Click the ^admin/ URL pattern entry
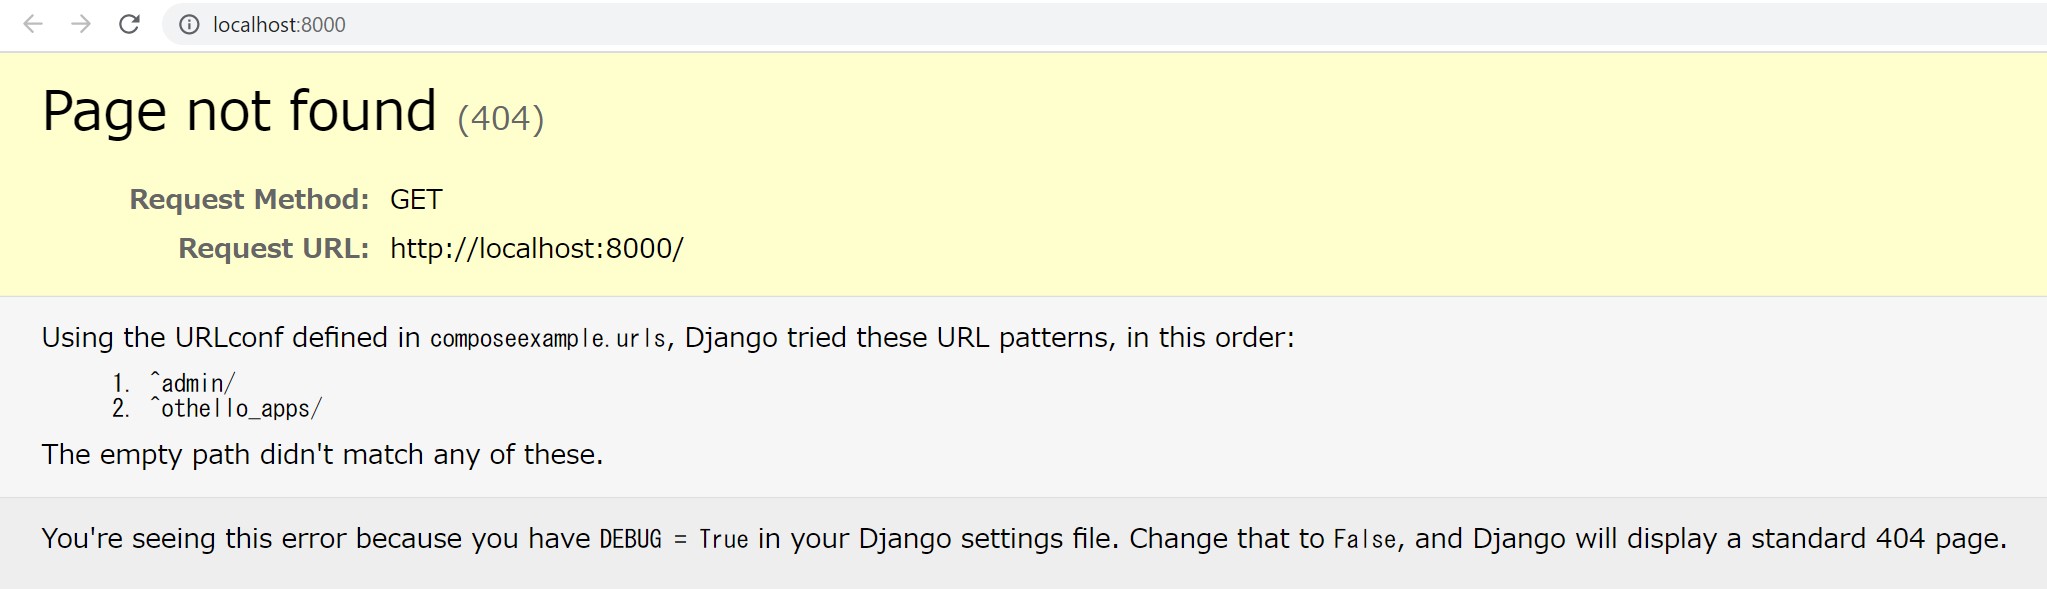The height and width of the screenshot is (589, 2047). click(193, 383)
